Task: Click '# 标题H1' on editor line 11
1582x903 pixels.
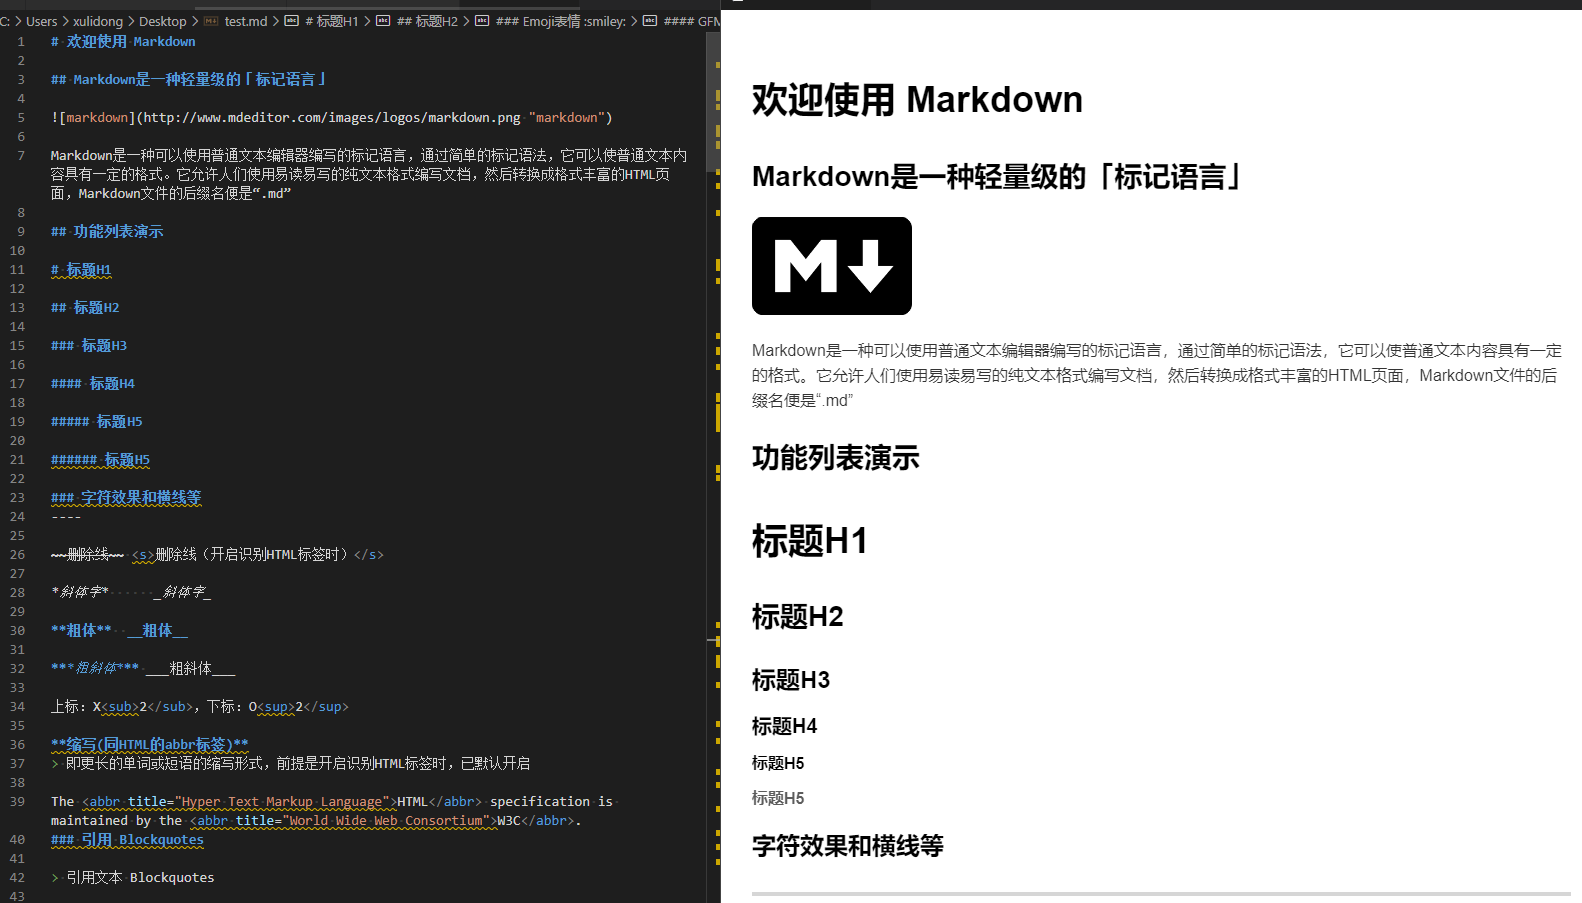Action: coord(81,269)
